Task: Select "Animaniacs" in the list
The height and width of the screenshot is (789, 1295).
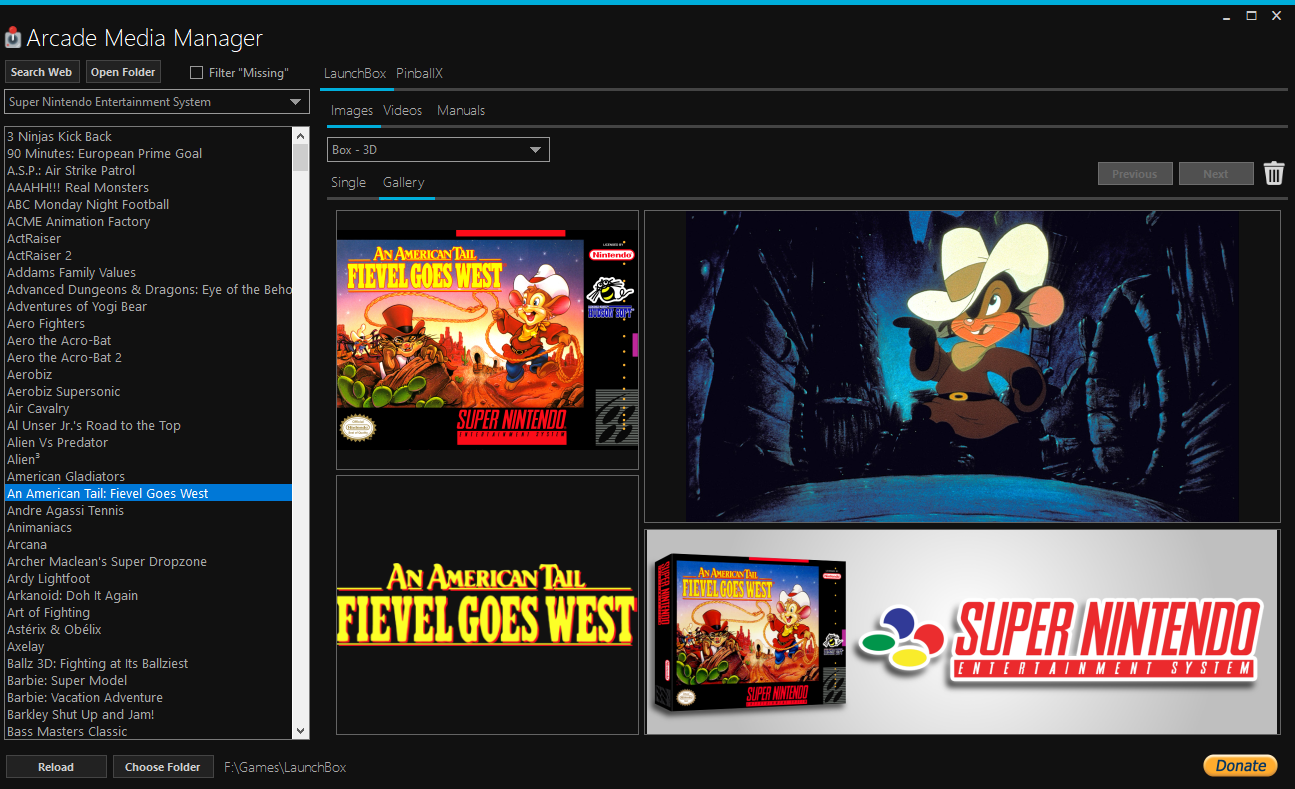Action: point(149,527)
